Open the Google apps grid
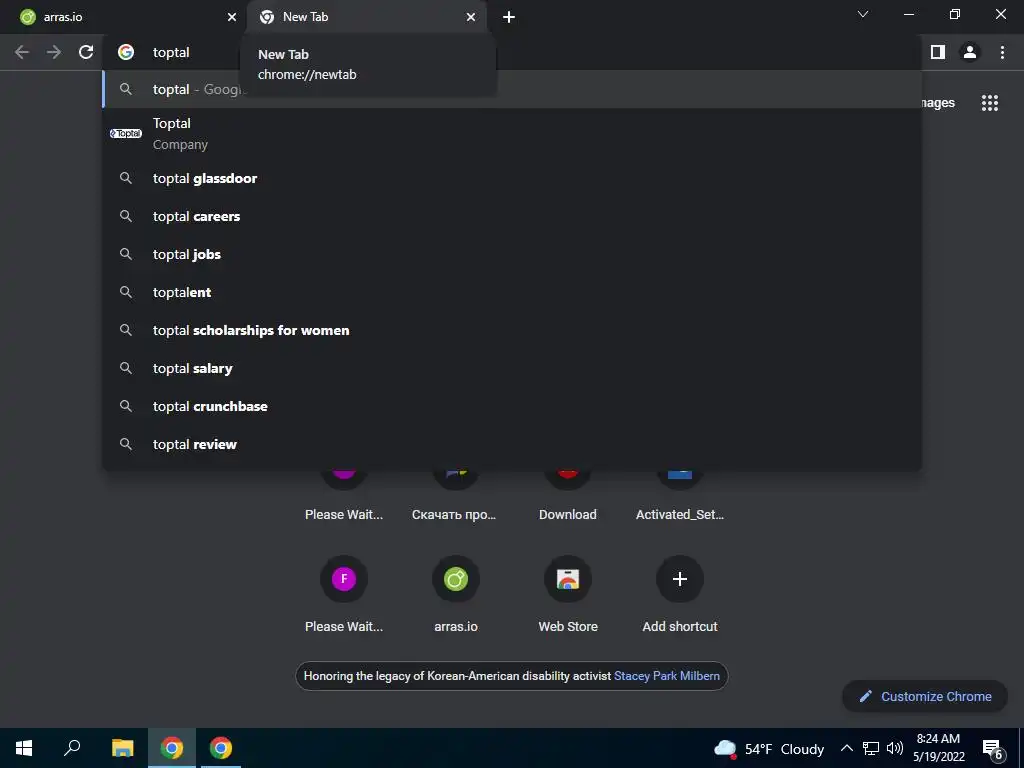 990,103
